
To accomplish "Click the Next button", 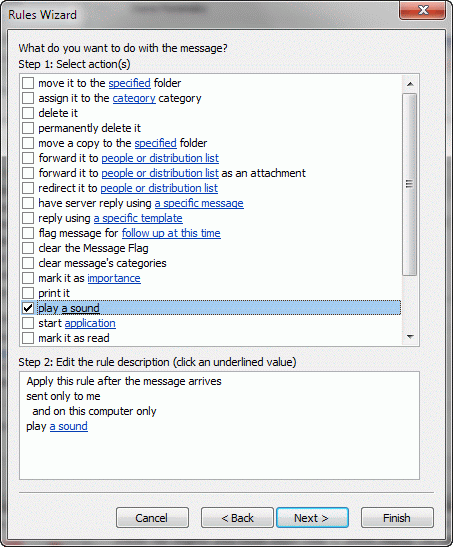I will coord(312,518).
